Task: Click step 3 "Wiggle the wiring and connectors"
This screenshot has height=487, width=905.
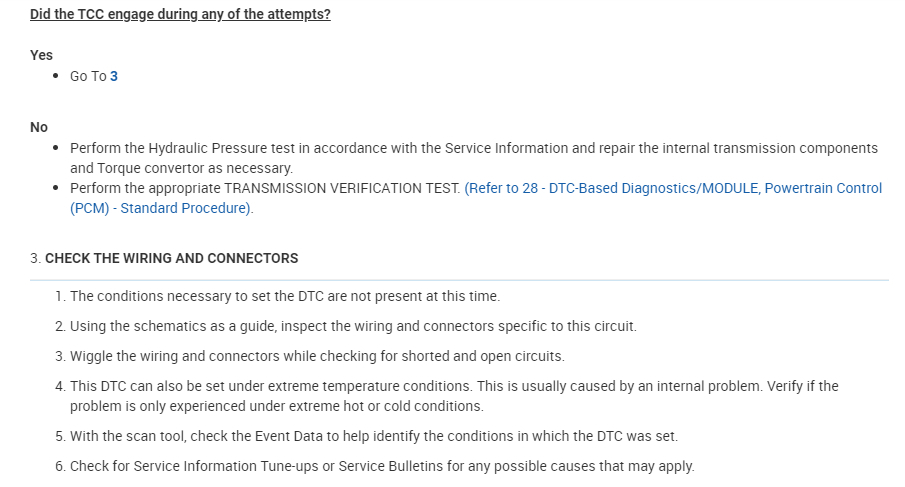Action: click(x=316, y=356)
